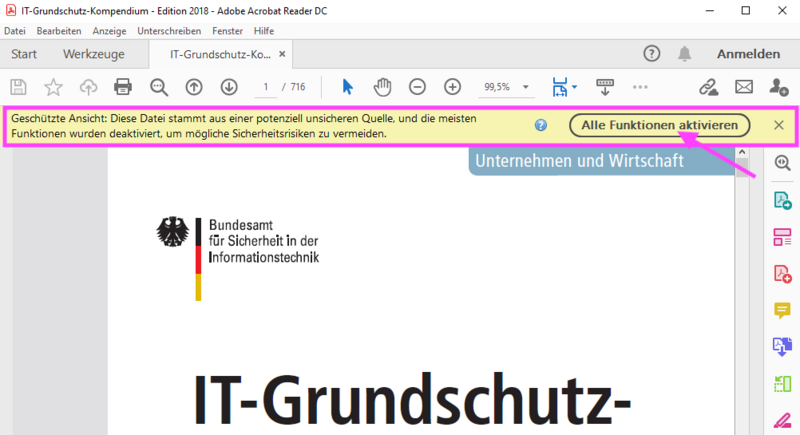Go to next page arrow icon
The image size is (800, 435).
click(229, 87)
